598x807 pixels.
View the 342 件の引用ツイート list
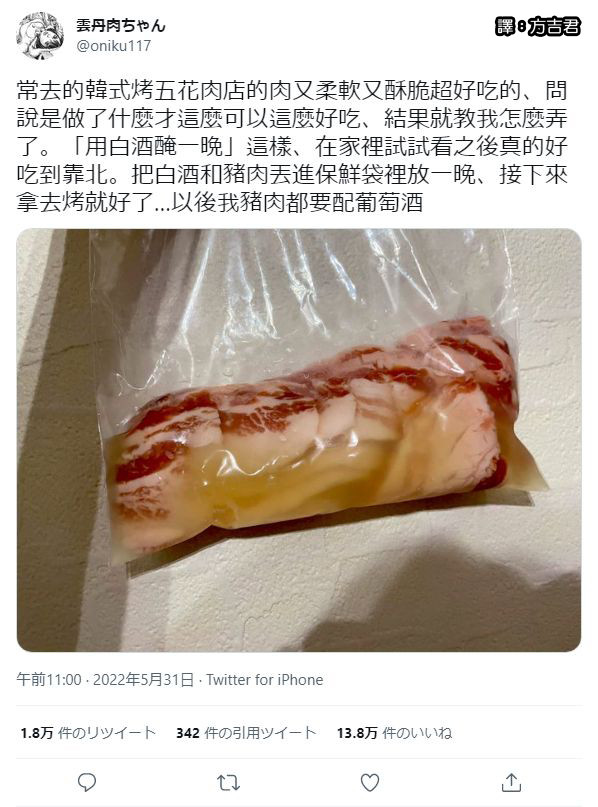coord(246,733)
